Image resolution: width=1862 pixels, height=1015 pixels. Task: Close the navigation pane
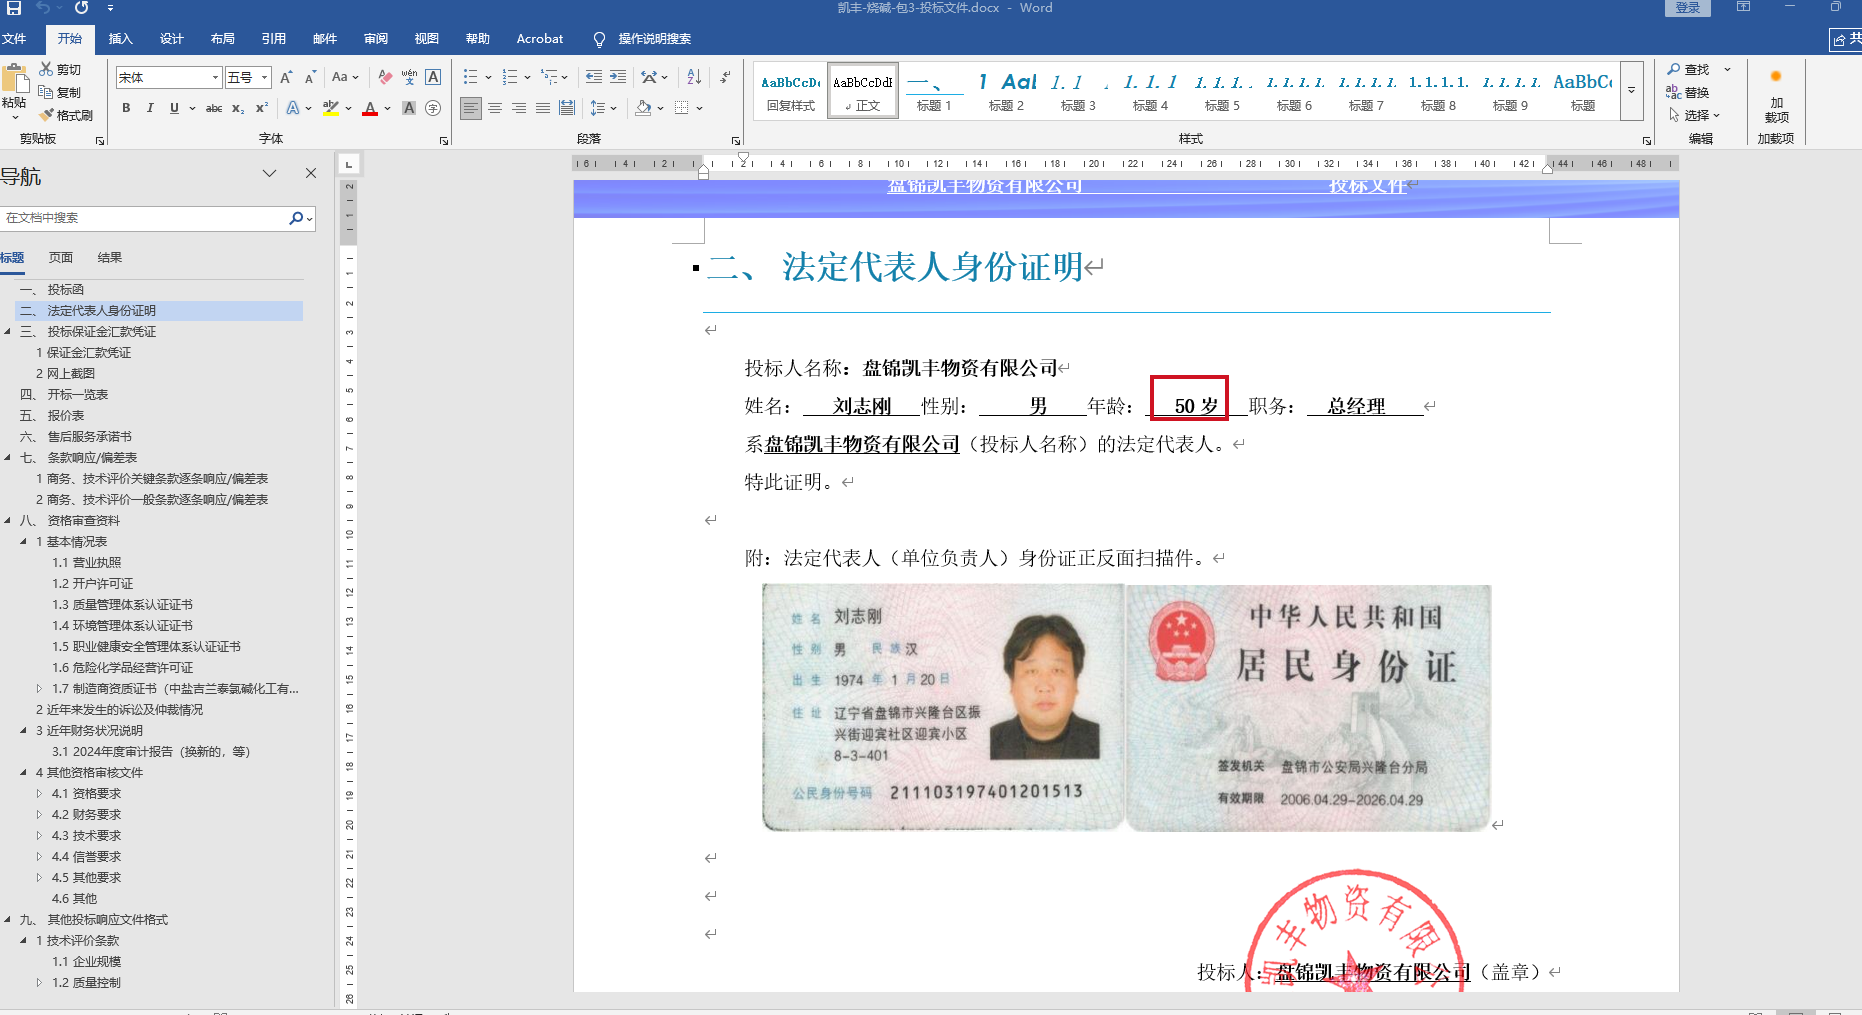[311, 173]
